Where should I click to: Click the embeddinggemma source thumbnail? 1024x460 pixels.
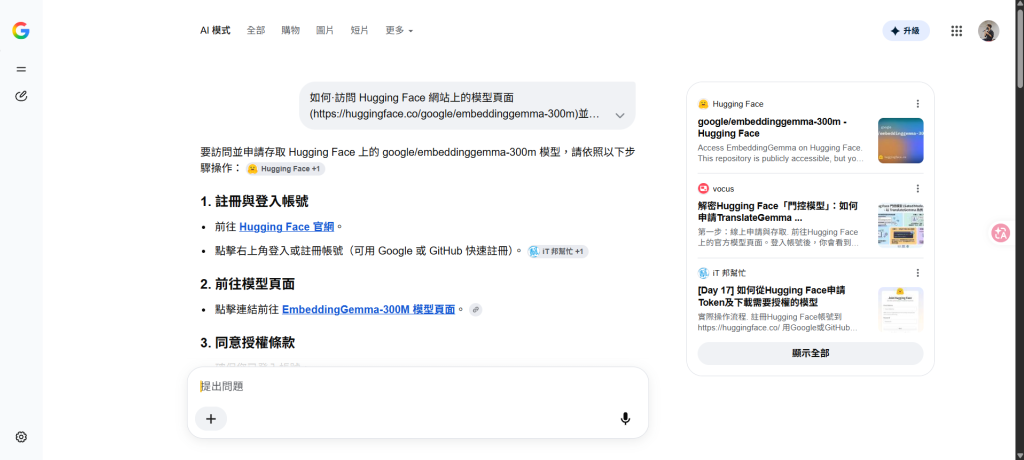[x=901, y=140]
